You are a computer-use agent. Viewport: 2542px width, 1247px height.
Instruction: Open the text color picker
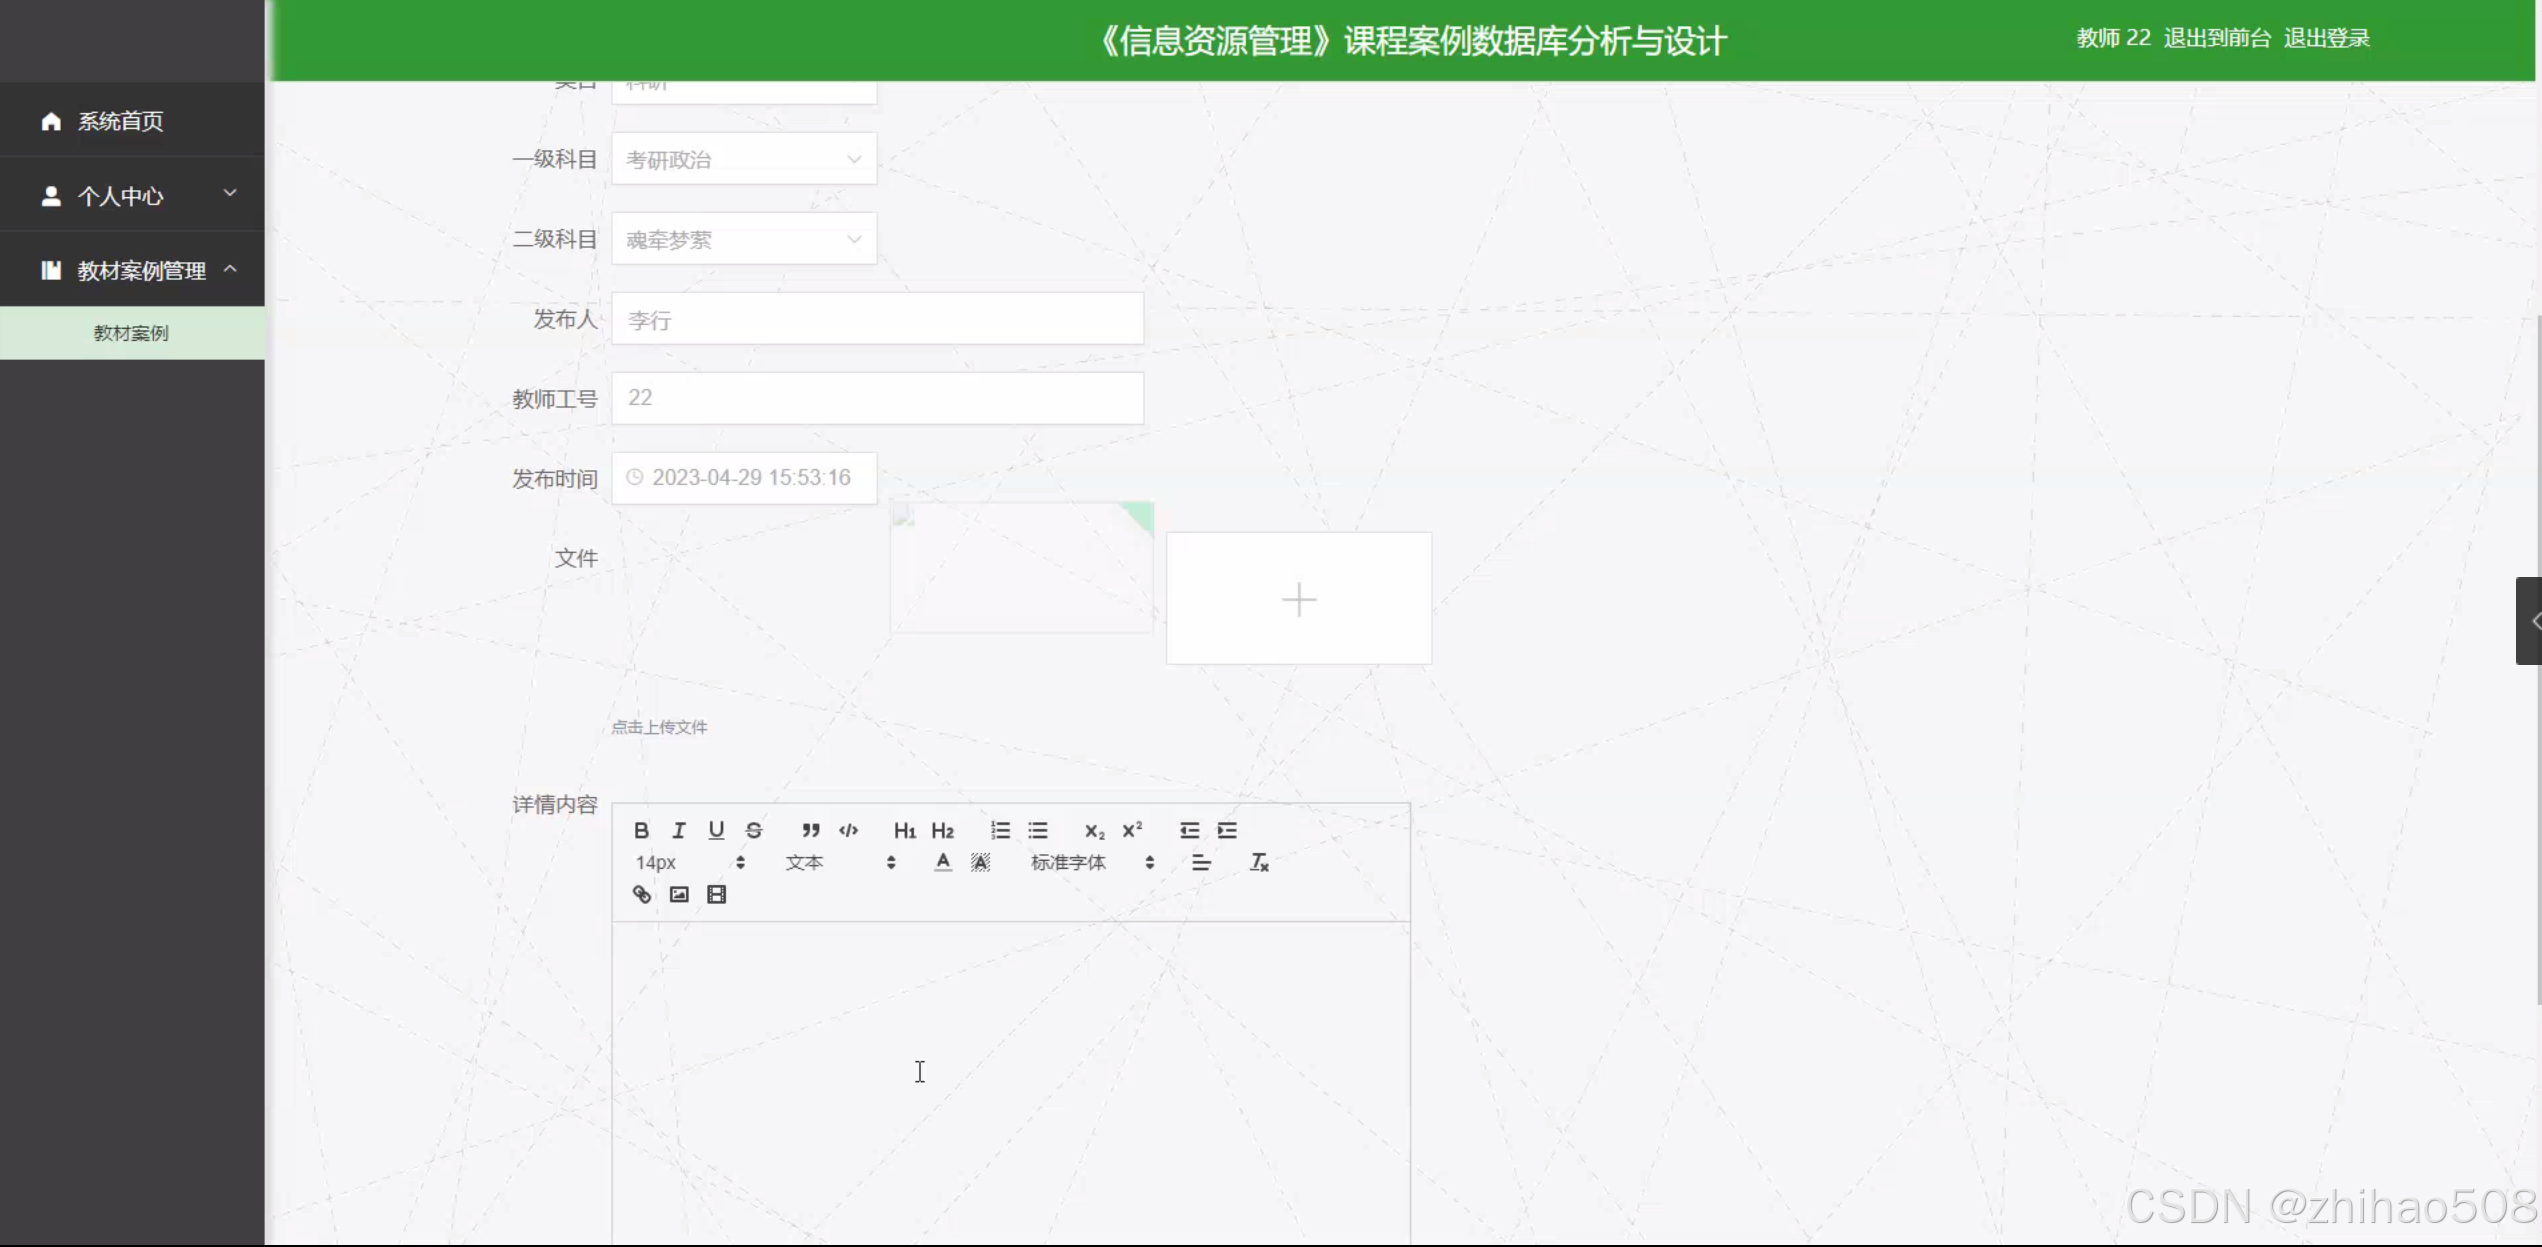pyautogui.click(x=942, y=862)
